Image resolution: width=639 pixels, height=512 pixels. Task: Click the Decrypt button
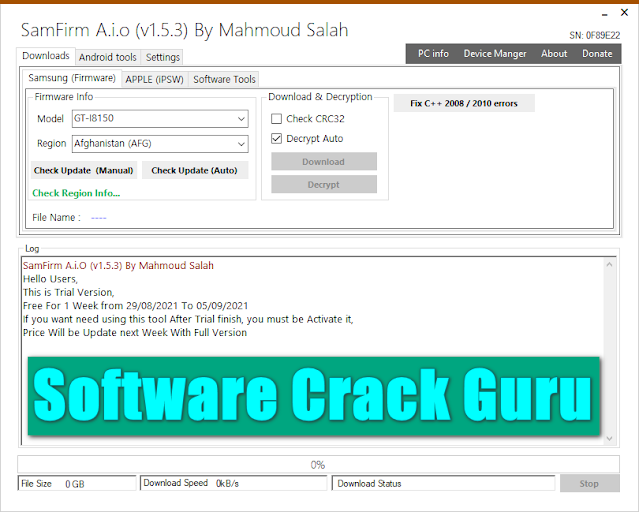pos(324,185)
